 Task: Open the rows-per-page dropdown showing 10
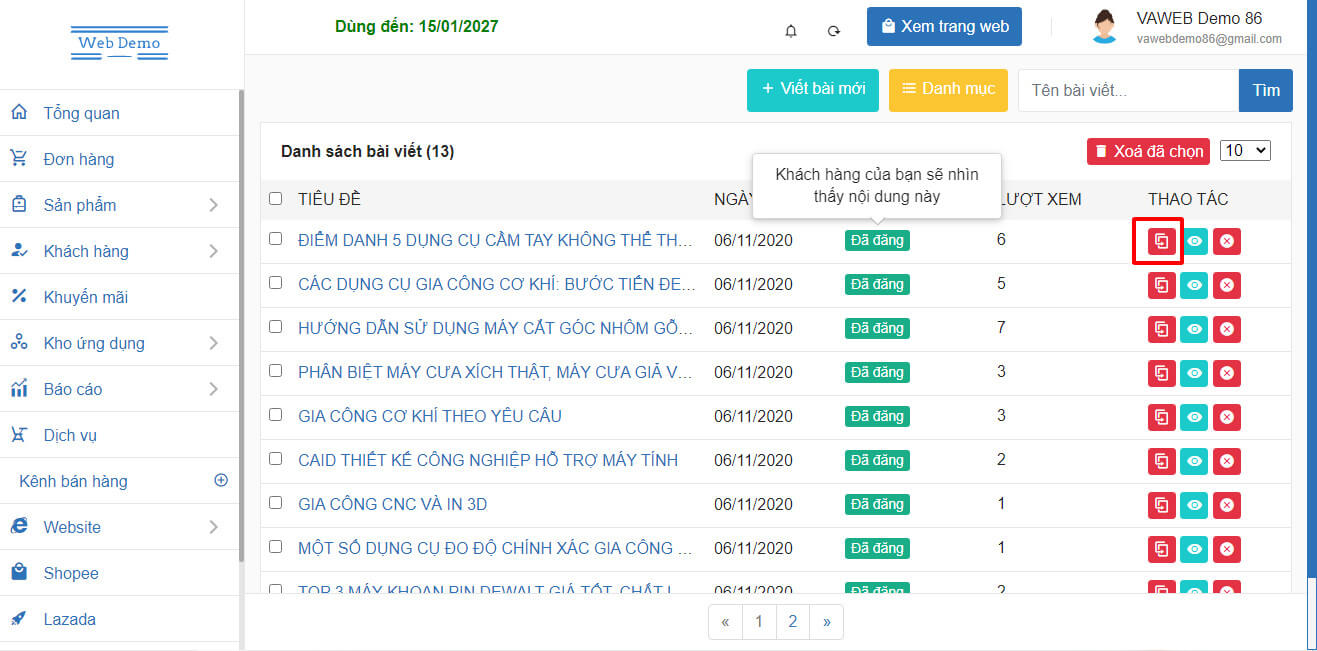pos(1245,150)
